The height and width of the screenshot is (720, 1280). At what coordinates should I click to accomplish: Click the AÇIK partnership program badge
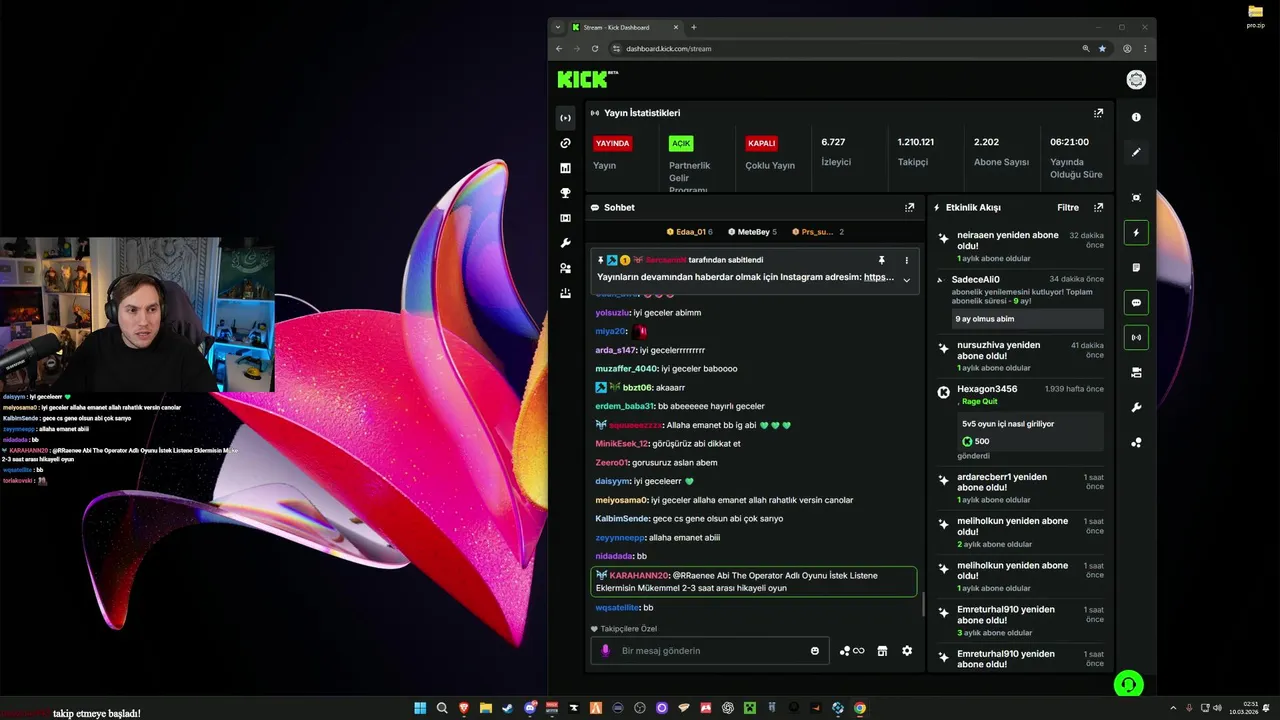(681, 143)
